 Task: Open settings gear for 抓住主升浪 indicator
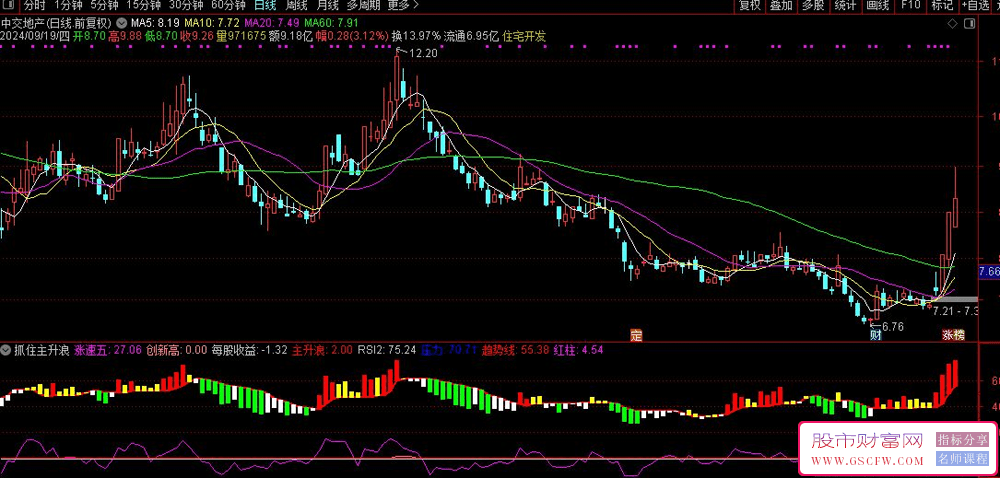[x=8, y=351]
